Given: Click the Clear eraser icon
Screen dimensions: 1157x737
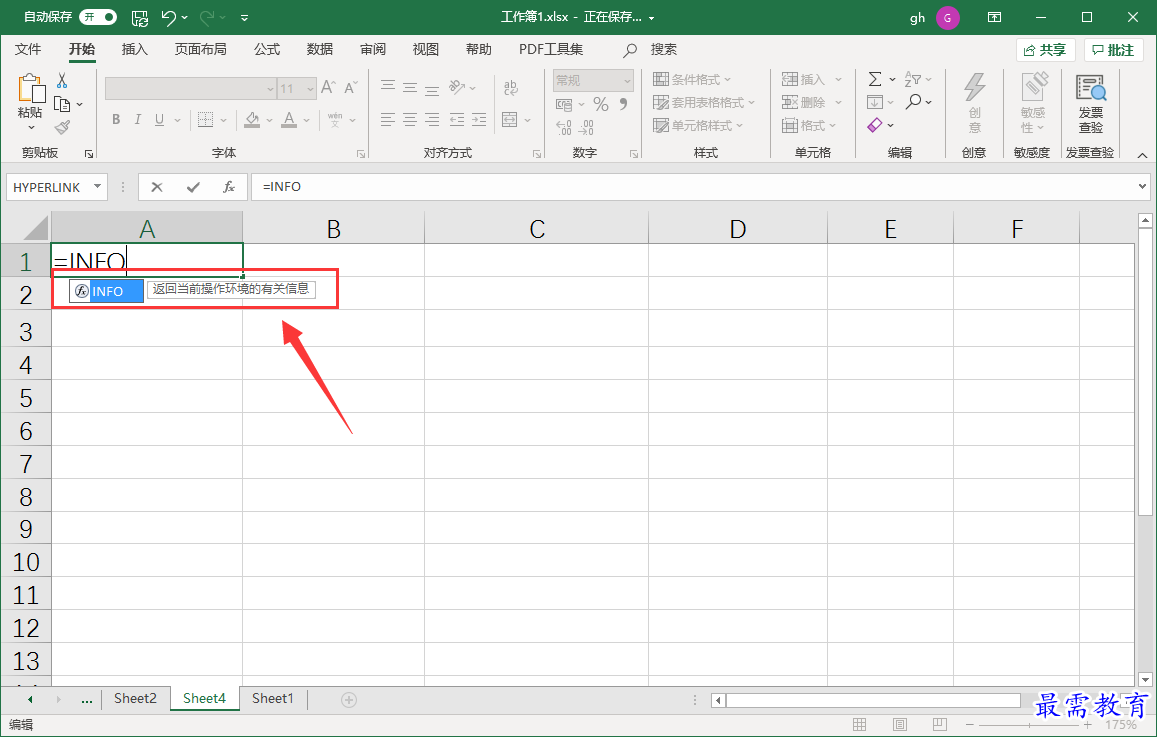Looking at the screenshot, I should [875, 125].
